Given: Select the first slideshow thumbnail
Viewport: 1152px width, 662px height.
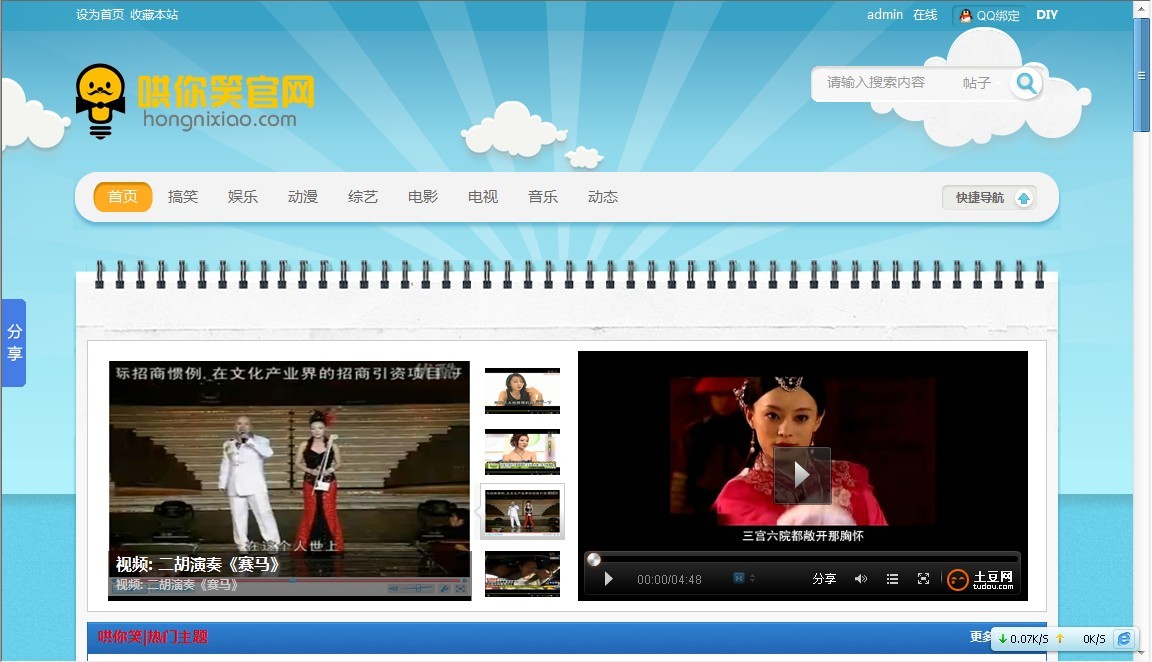Looking at the screenshot, I should coord(522,391).
